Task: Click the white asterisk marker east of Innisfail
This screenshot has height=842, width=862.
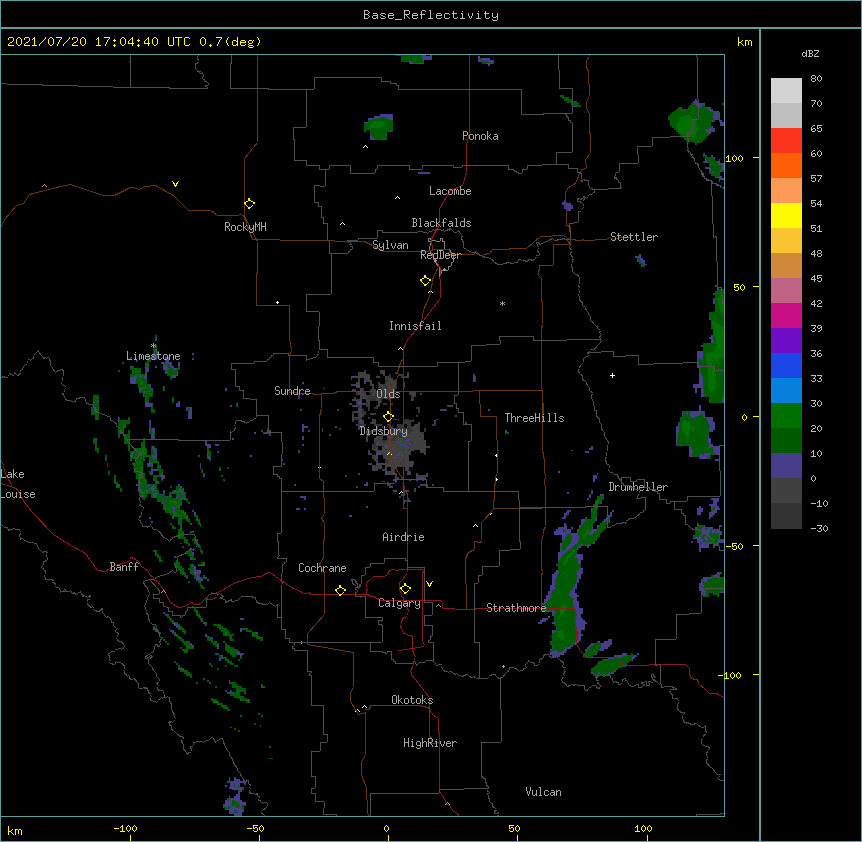Action: pos(502,303)
